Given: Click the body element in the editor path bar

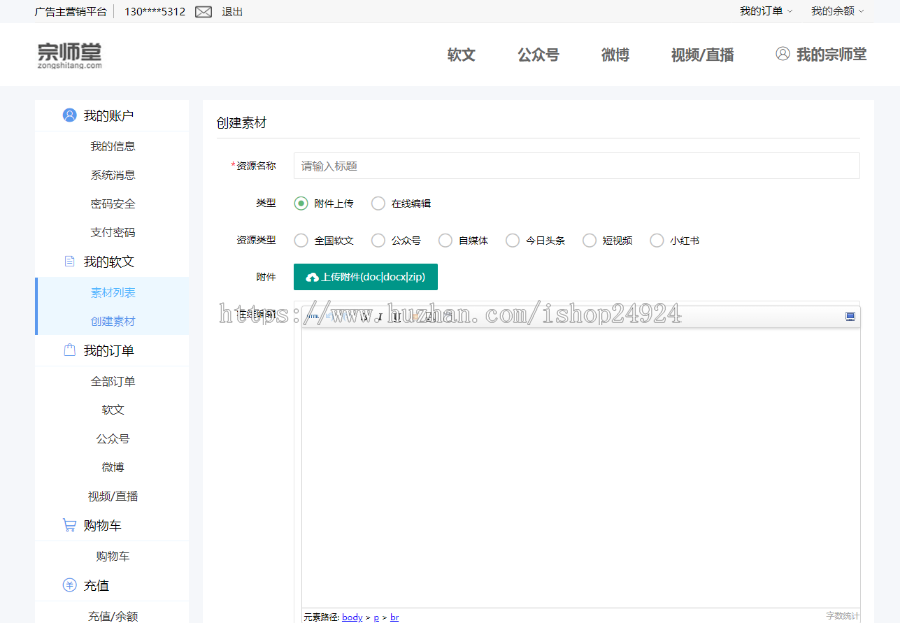Looking at the screenshot, I should 350,617.
